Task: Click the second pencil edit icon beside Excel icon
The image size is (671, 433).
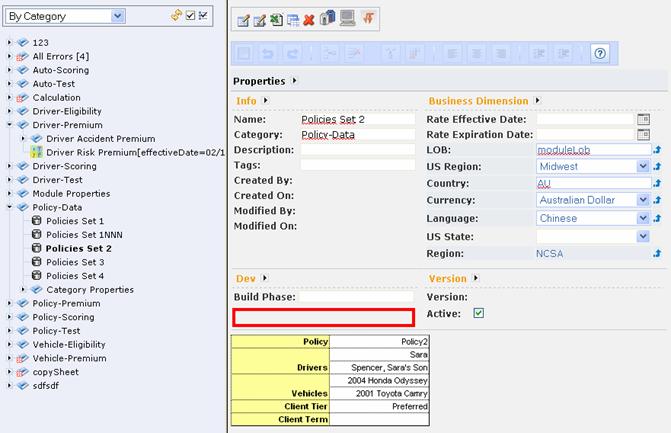Action: click(x=260, y=20)
